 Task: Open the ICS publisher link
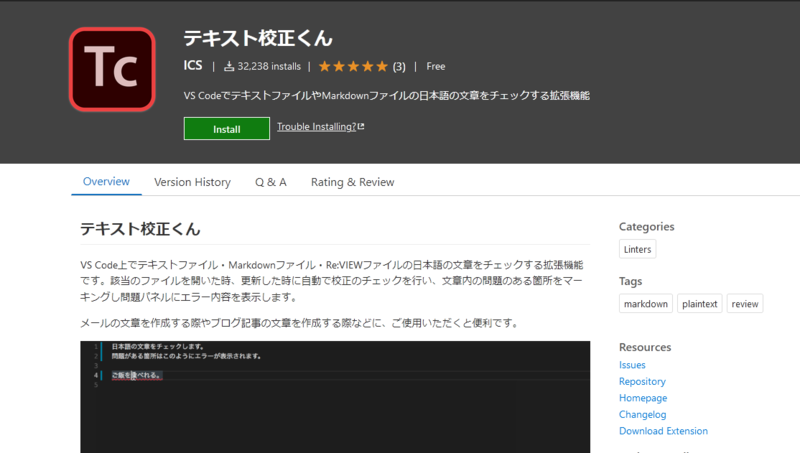click(193, 66)
